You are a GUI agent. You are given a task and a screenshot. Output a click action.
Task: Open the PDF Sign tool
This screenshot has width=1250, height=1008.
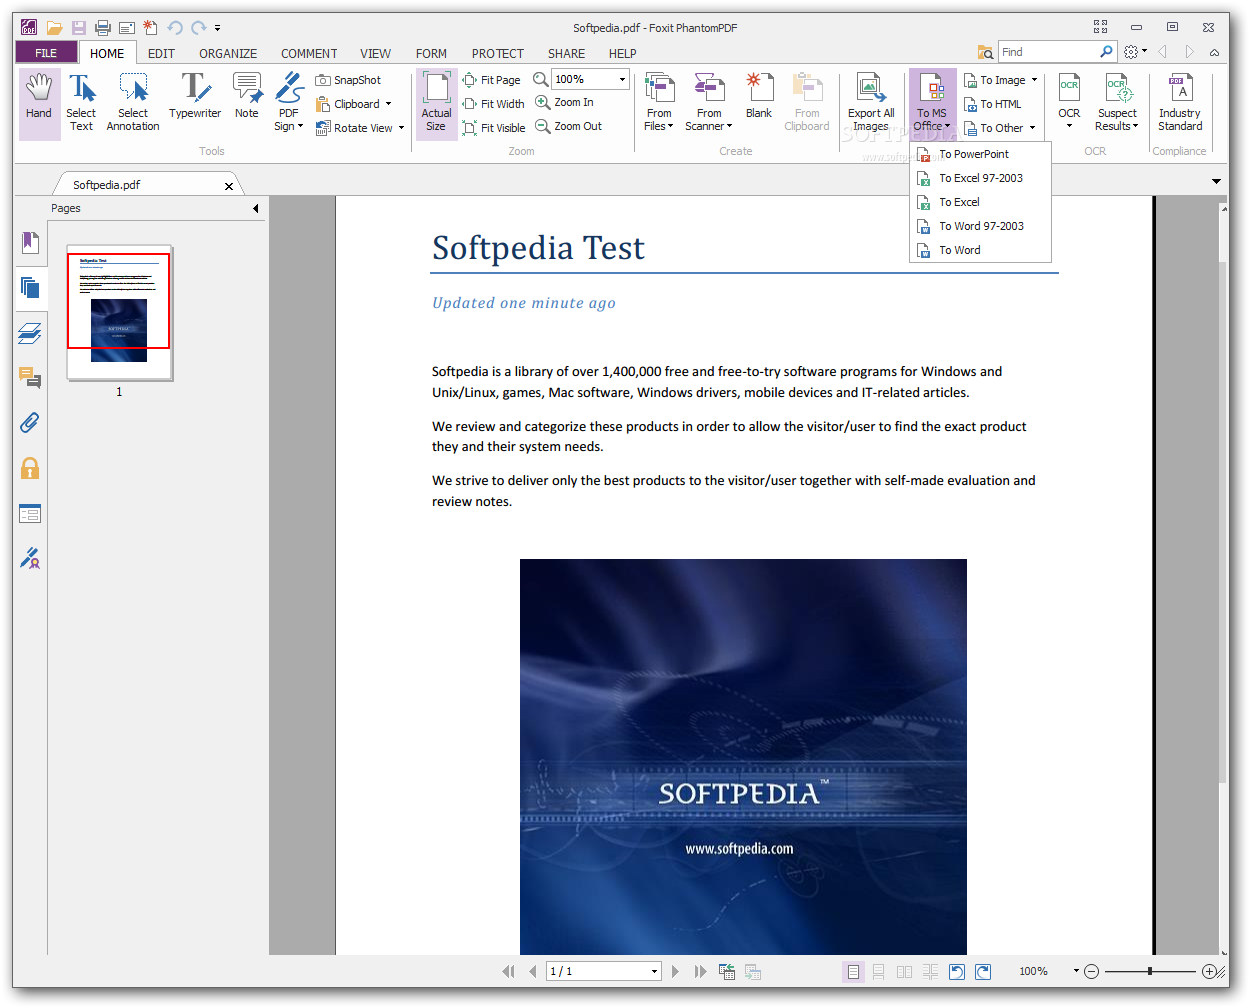pos(289,103)
